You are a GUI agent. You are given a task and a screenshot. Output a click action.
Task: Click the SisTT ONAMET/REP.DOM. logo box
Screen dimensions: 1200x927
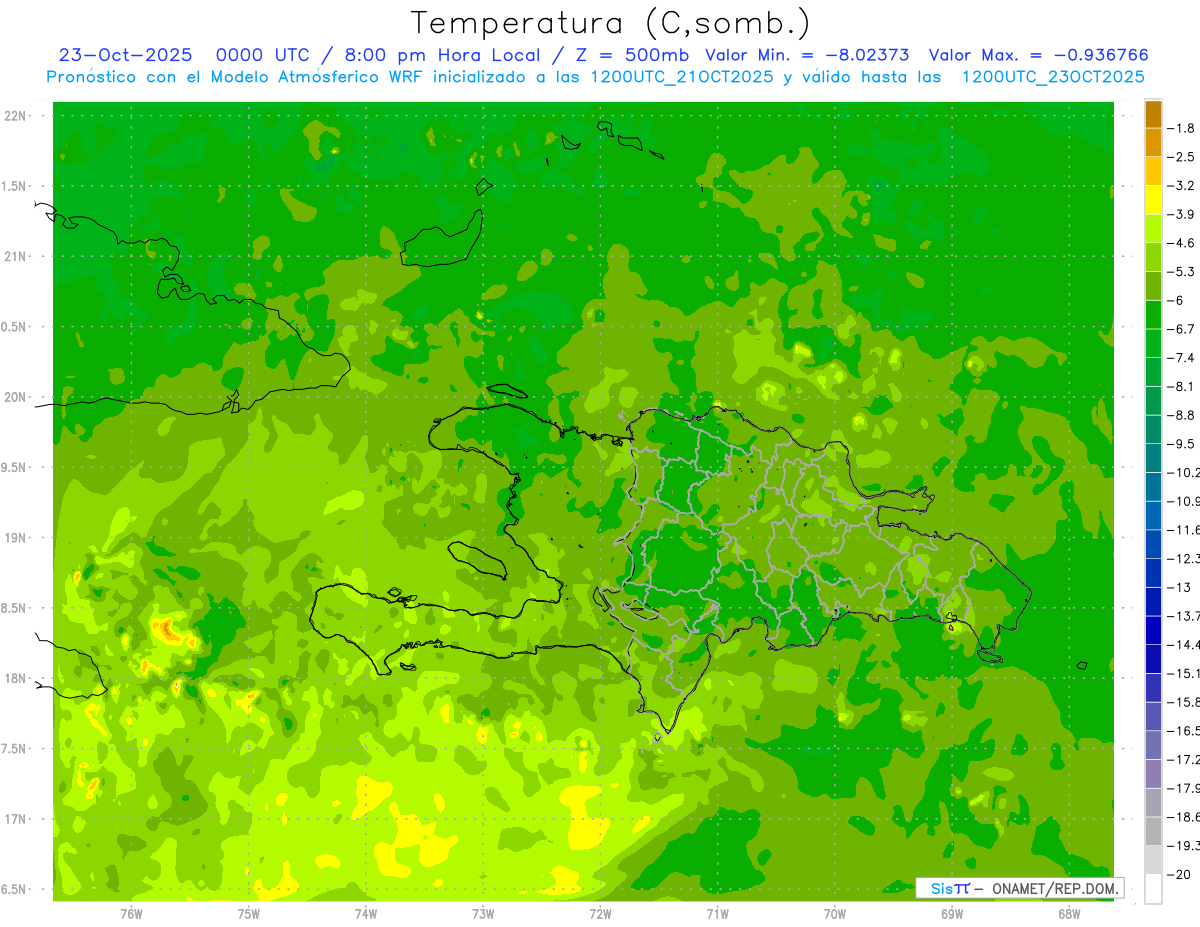point(1019,888)
